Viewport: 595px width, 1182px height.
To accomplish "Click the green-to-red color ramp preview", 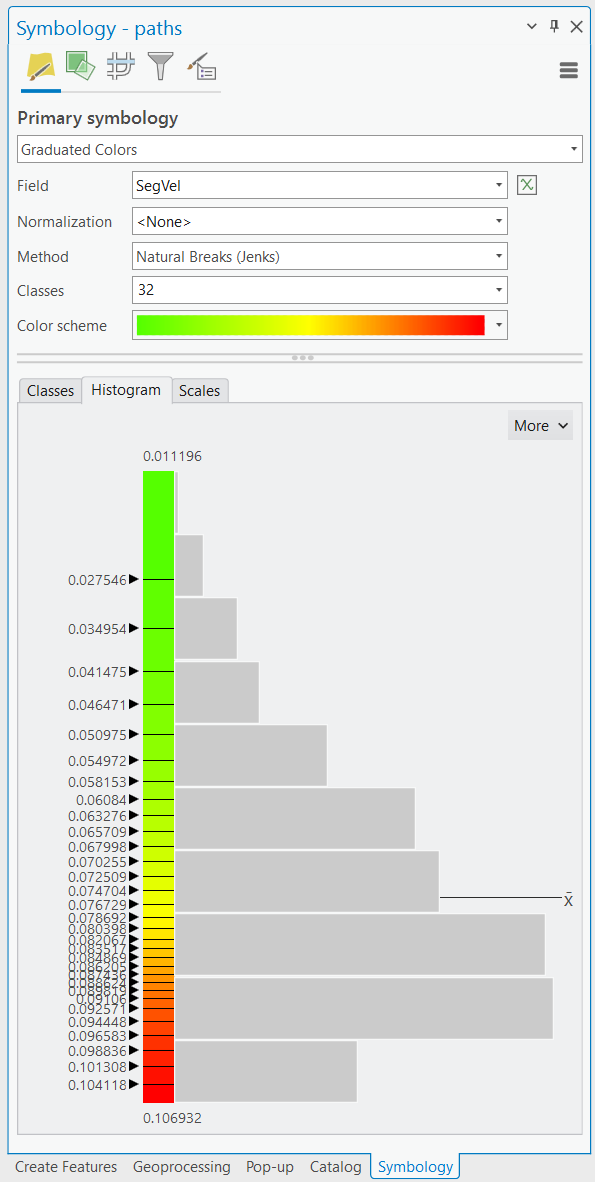I will tap(310, 326).
